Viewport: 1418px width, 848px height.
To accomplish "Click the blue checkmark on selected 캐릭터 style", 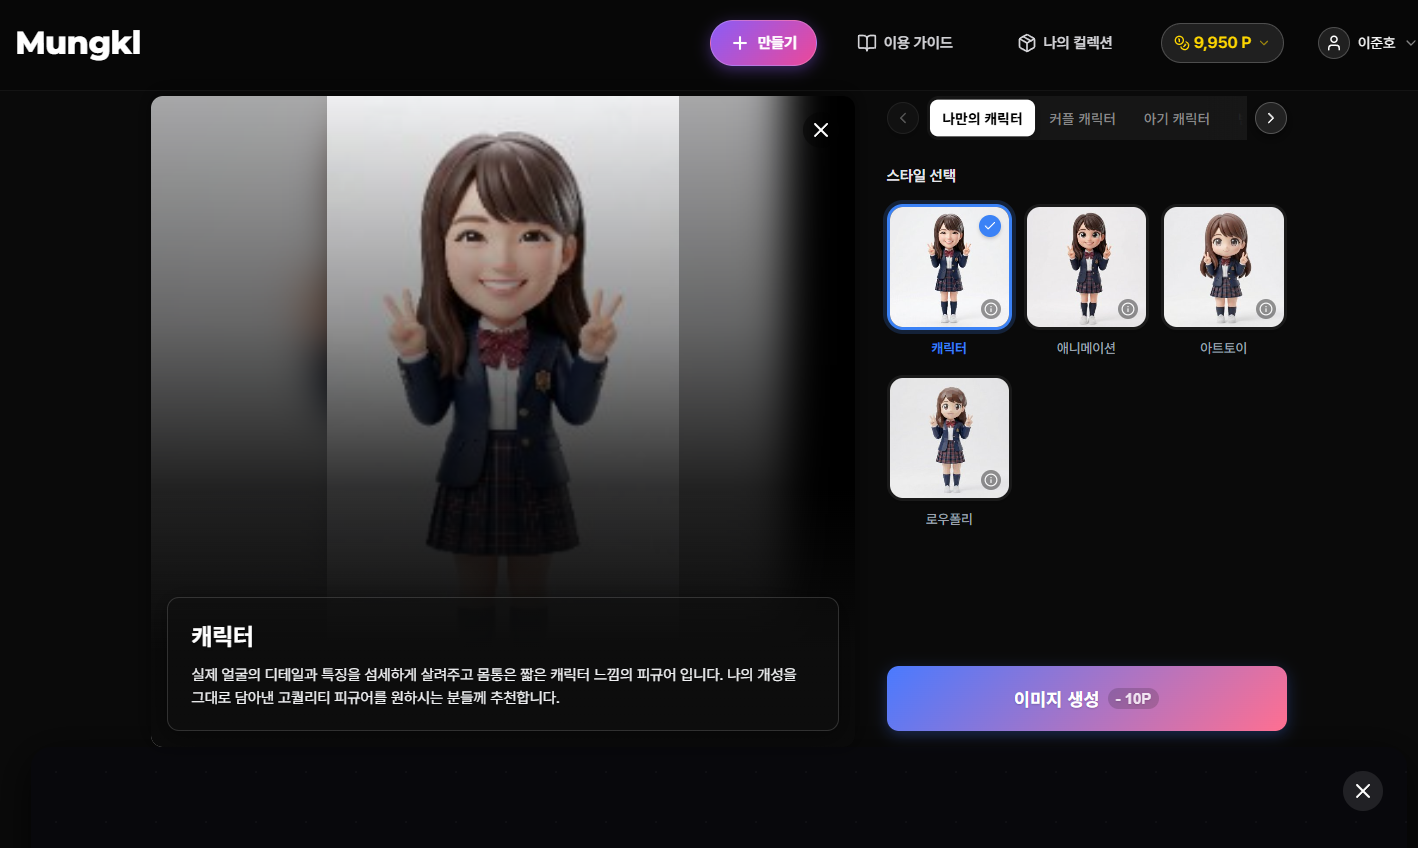I will pyautogui.click(x=990, y=226).
